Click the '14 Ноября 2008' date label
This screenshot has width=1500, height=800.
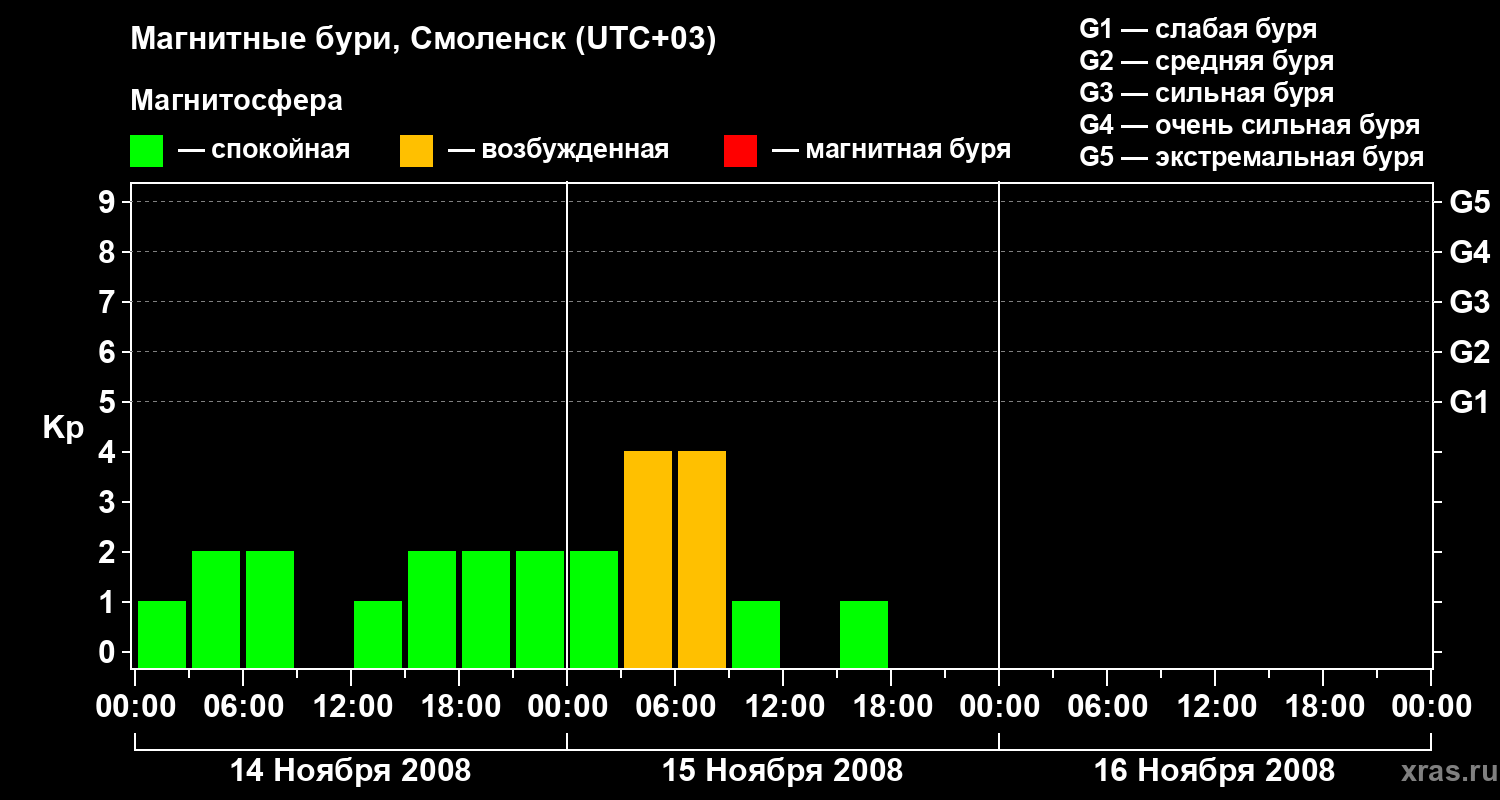[x=350, y=771]
